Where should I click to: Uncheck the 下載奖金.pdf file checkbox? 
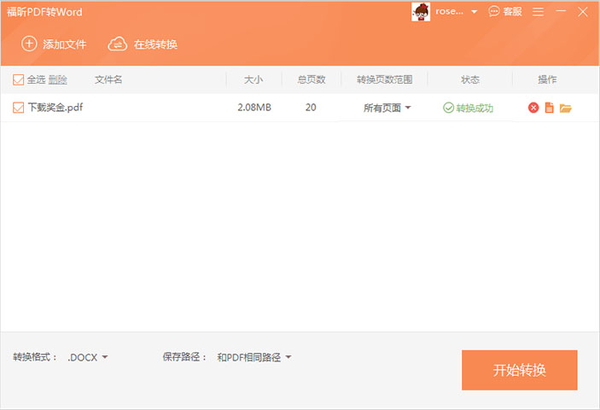tap(18, 108)
